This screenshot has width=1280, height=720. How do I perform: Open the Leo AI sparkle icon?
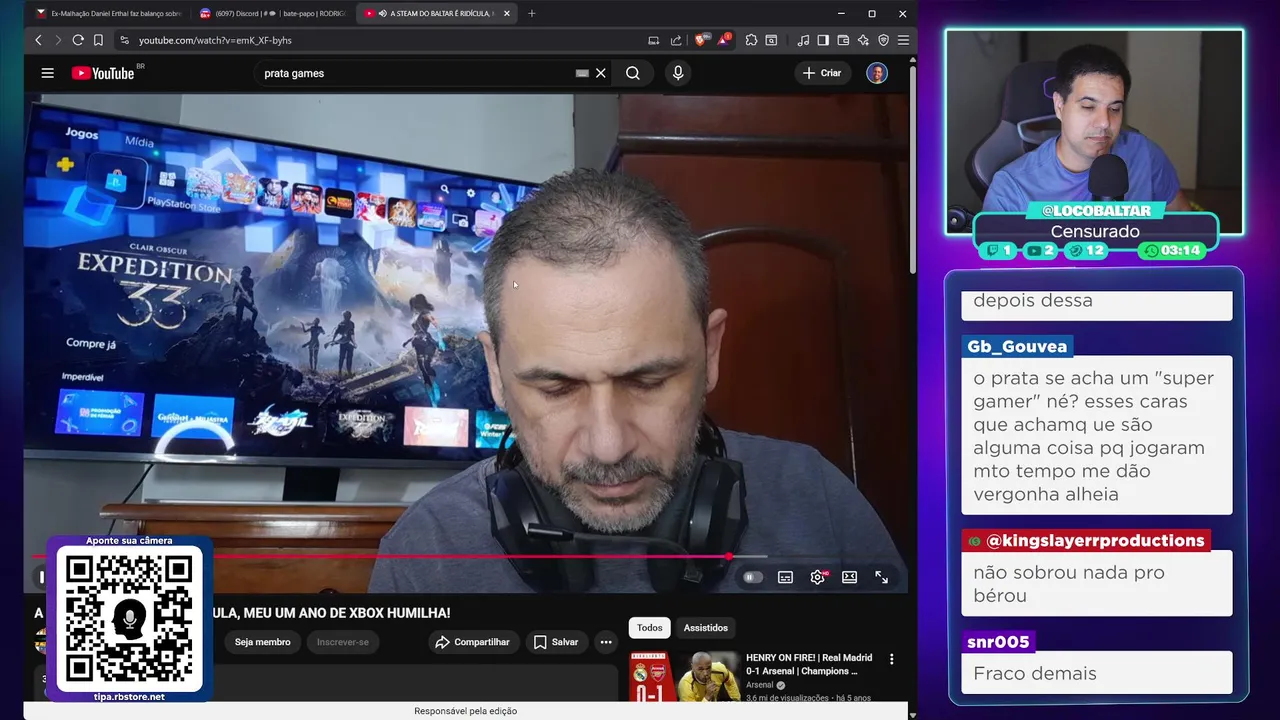coord(863,40)
